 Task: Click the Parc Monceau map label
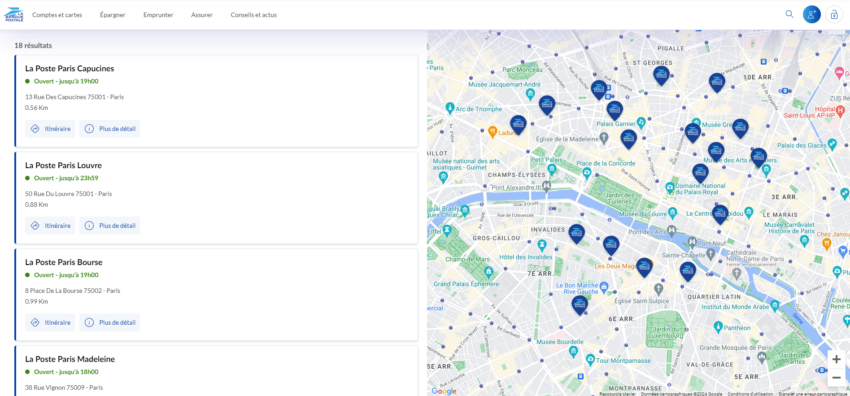pos(522,69)
